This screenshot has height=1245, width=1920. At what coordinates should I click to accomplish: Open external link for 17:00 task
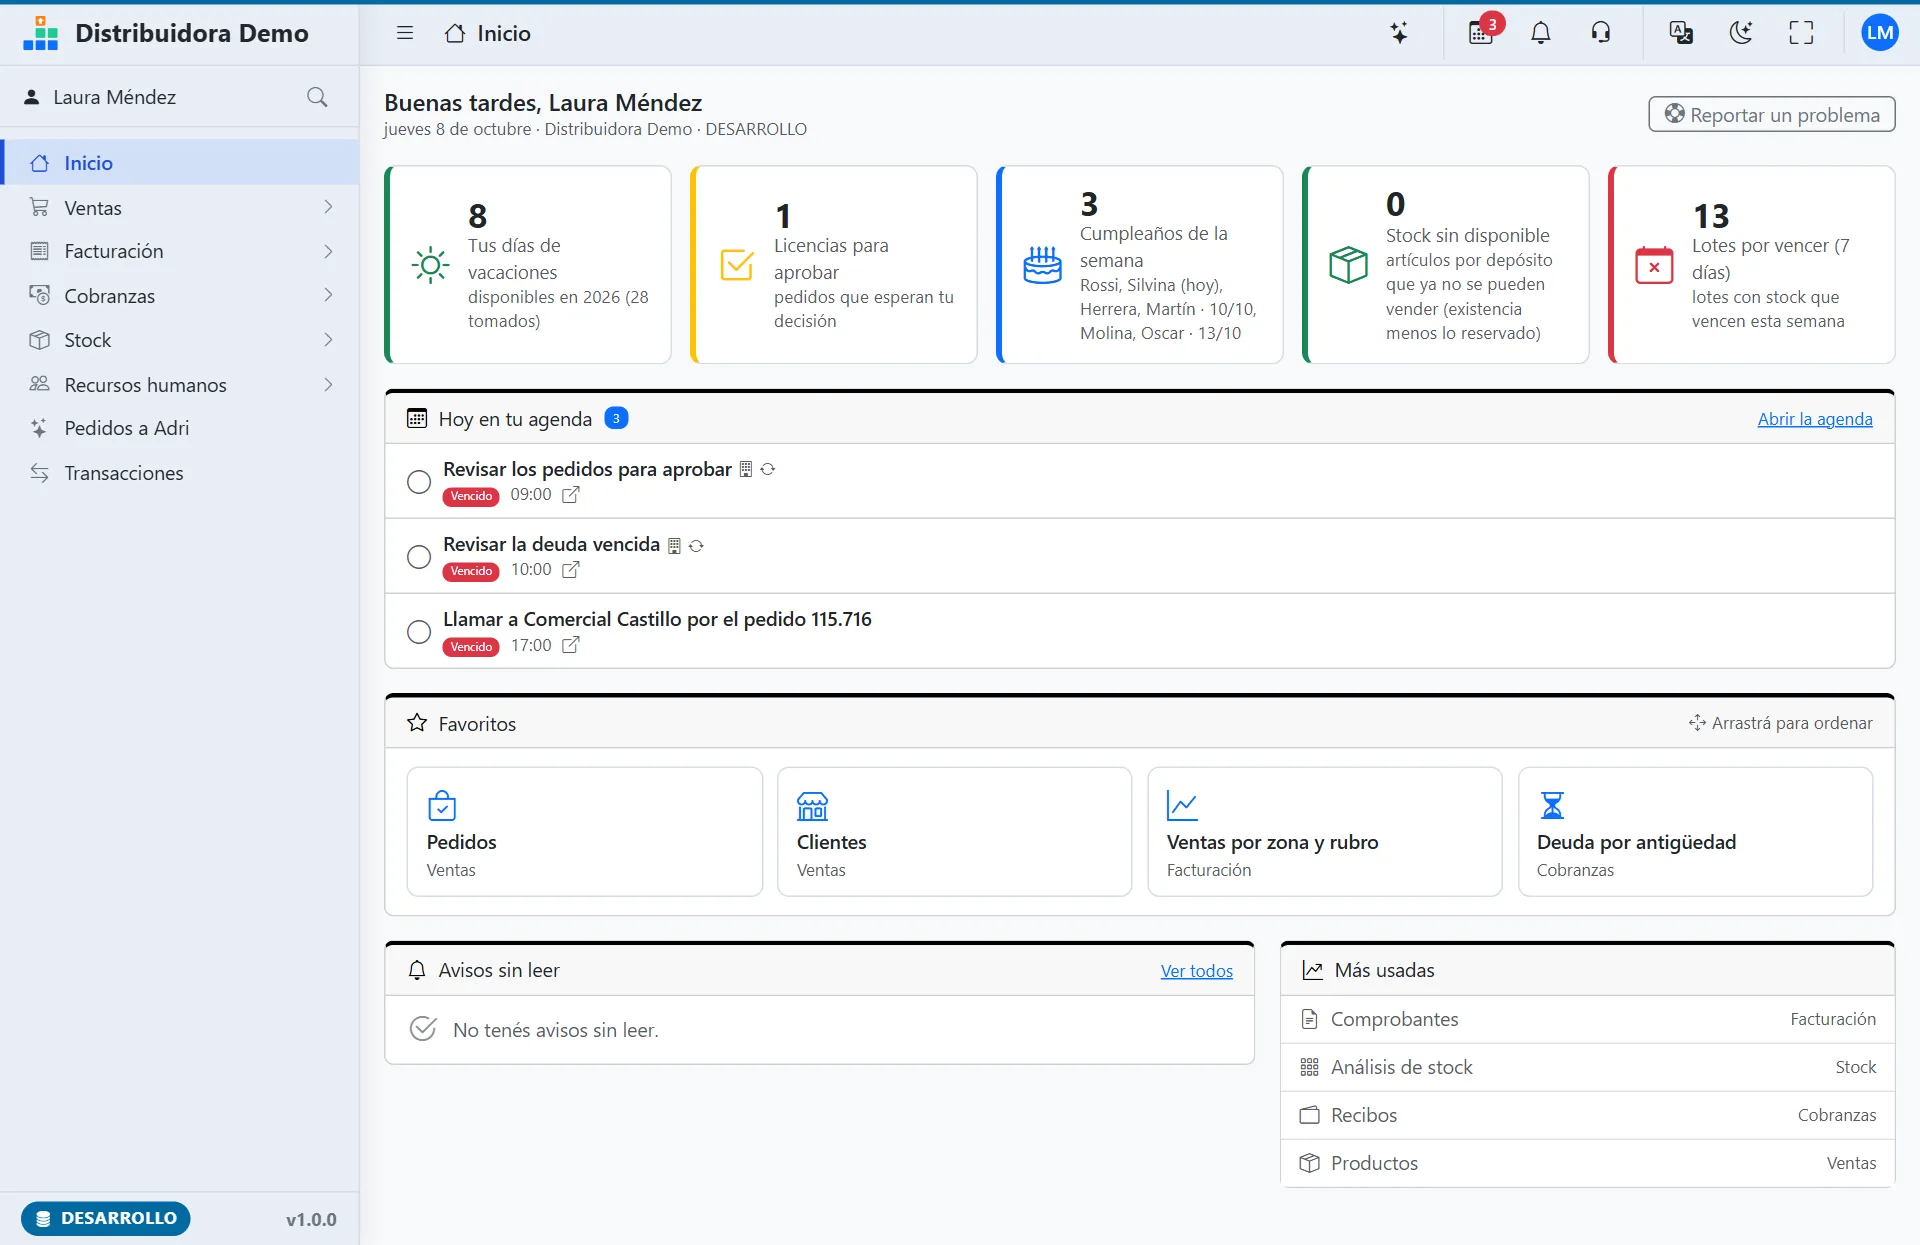[570, 645]
